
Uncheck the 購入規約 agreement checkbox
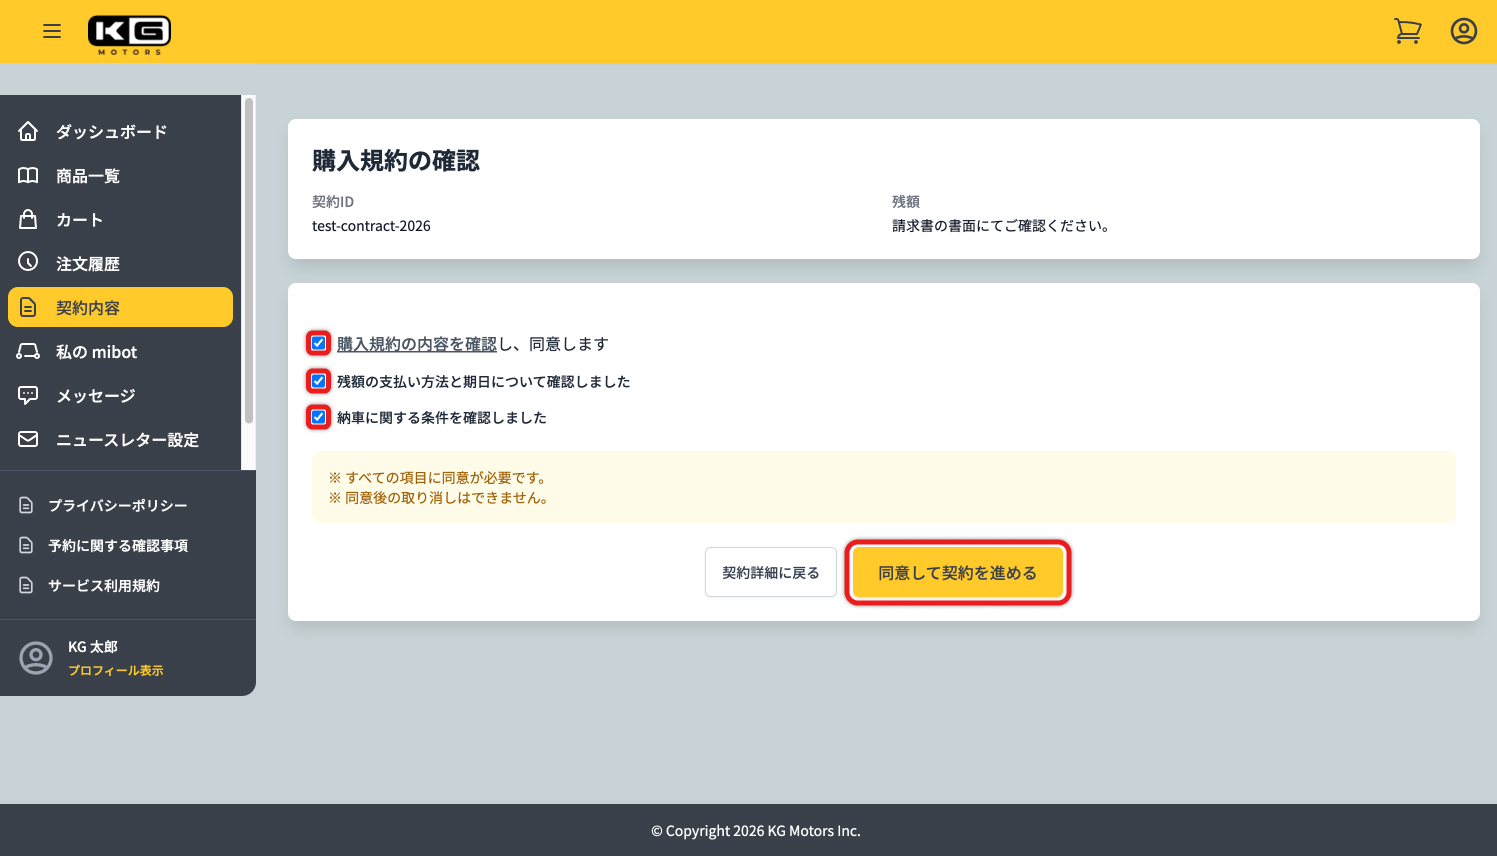coord(318,343)
